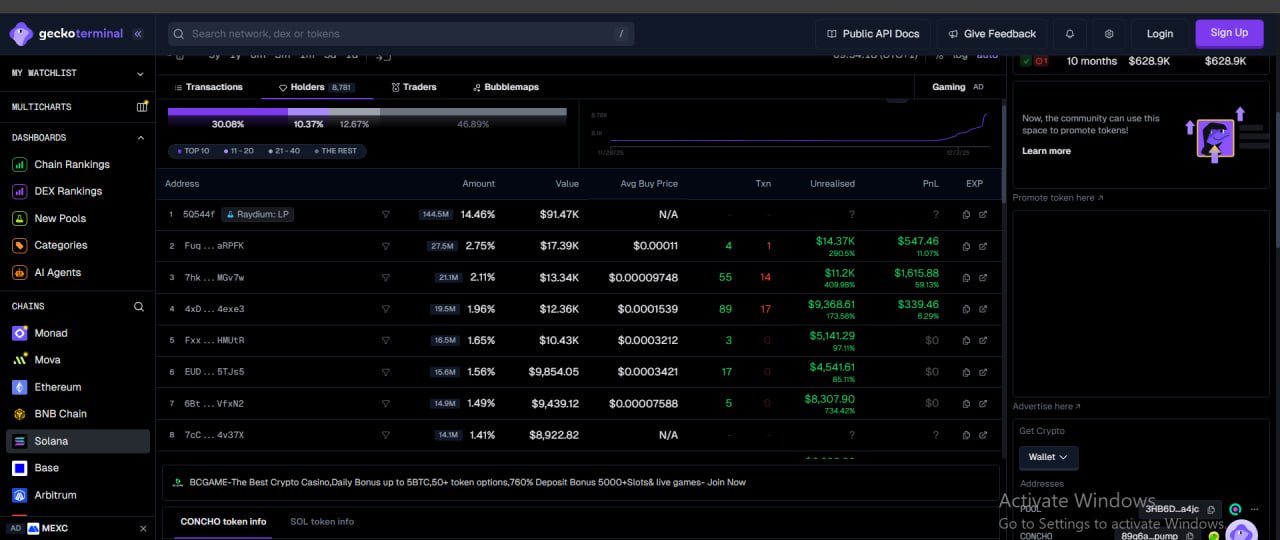Follow the Learn more link
The image size is (1280, 540).
pyautogui.click(x=1046, y=151)
